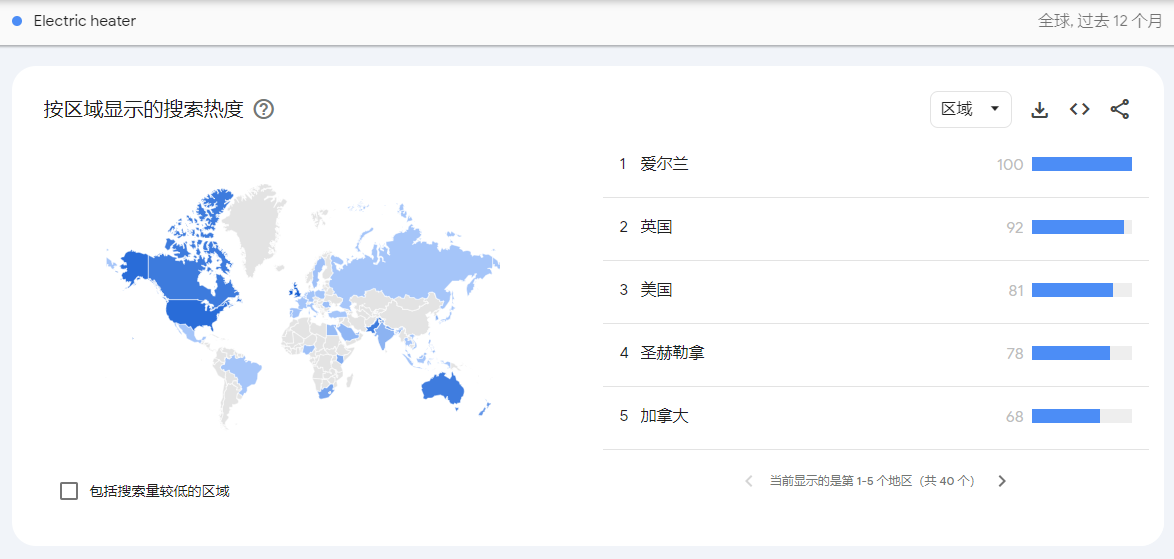The image size is (1174, 559).
Task: Click the help question mark icon
Action: (264, 109)
